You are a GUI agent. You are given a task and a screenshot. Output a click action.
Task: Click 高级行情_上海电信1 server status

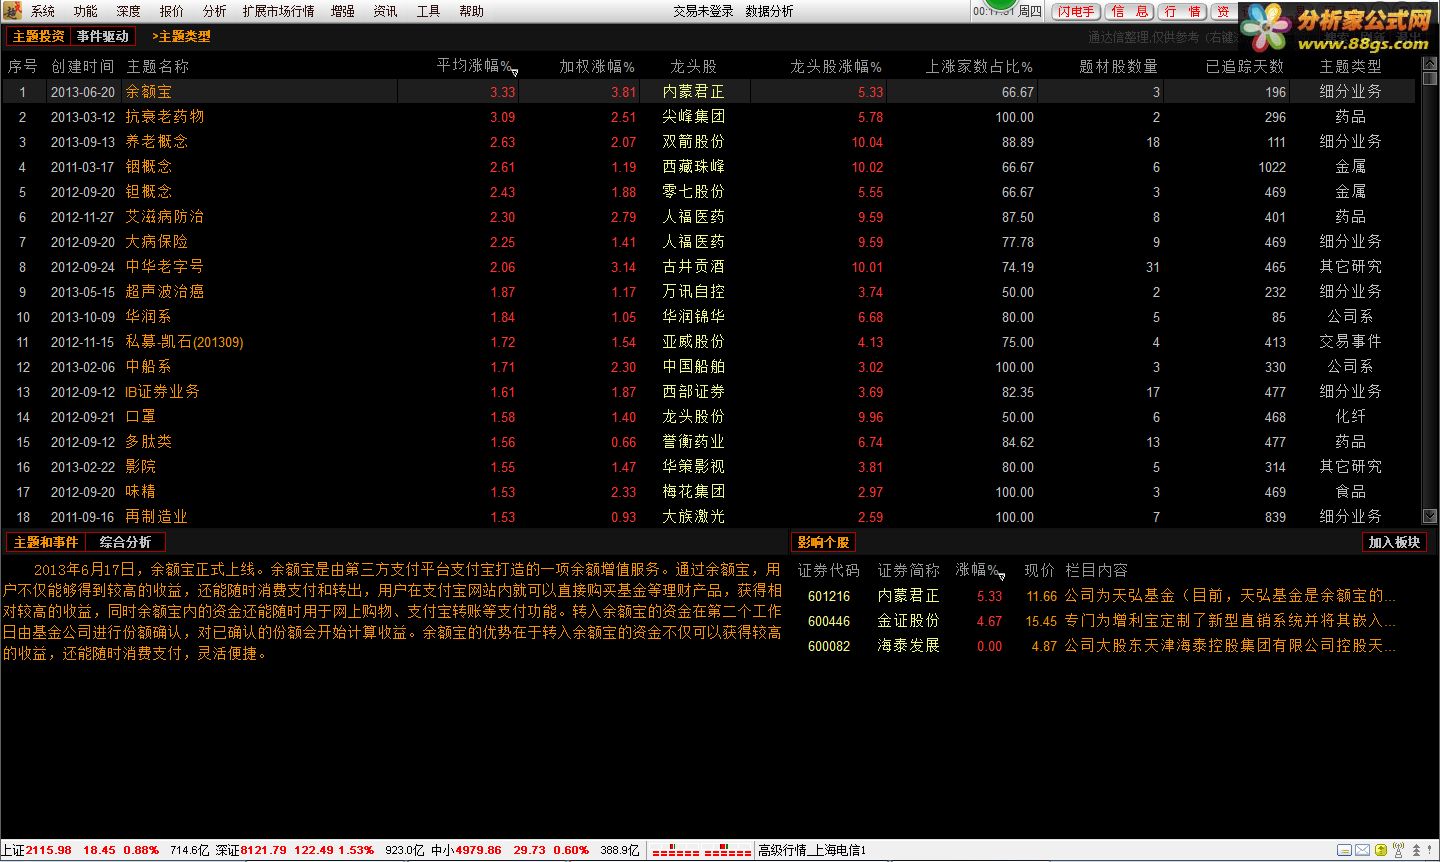click(x=812, y=850)
